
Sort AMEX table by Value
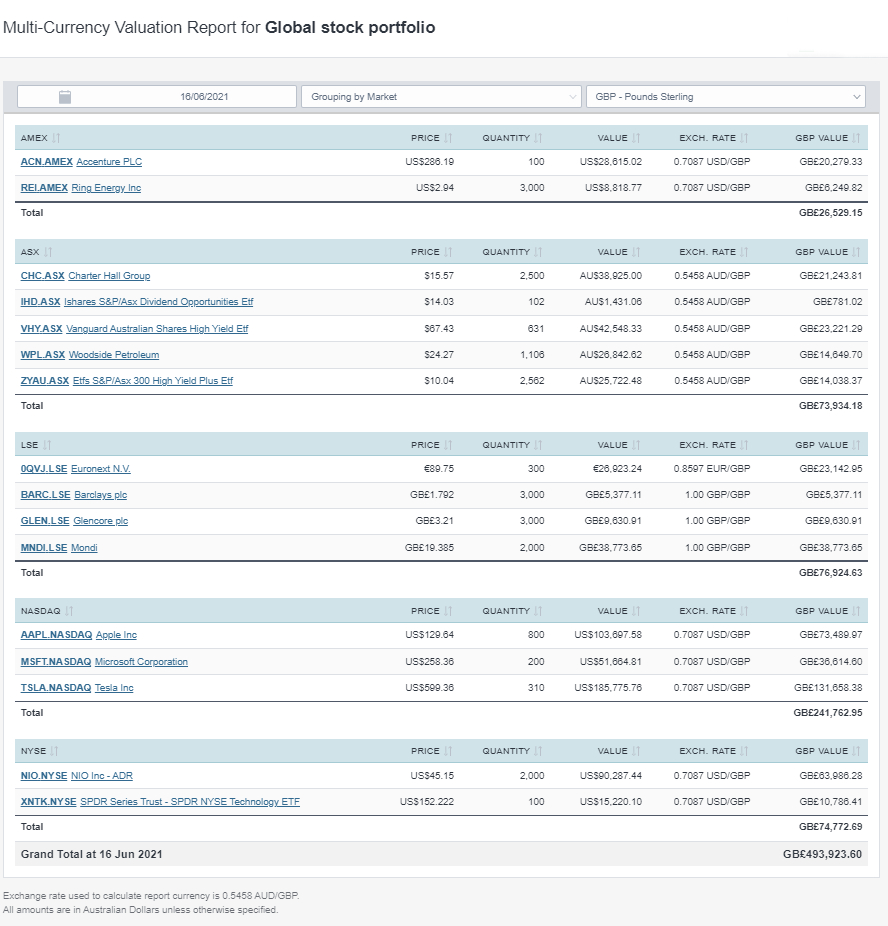pyautogui.click(x=636, y=138)
